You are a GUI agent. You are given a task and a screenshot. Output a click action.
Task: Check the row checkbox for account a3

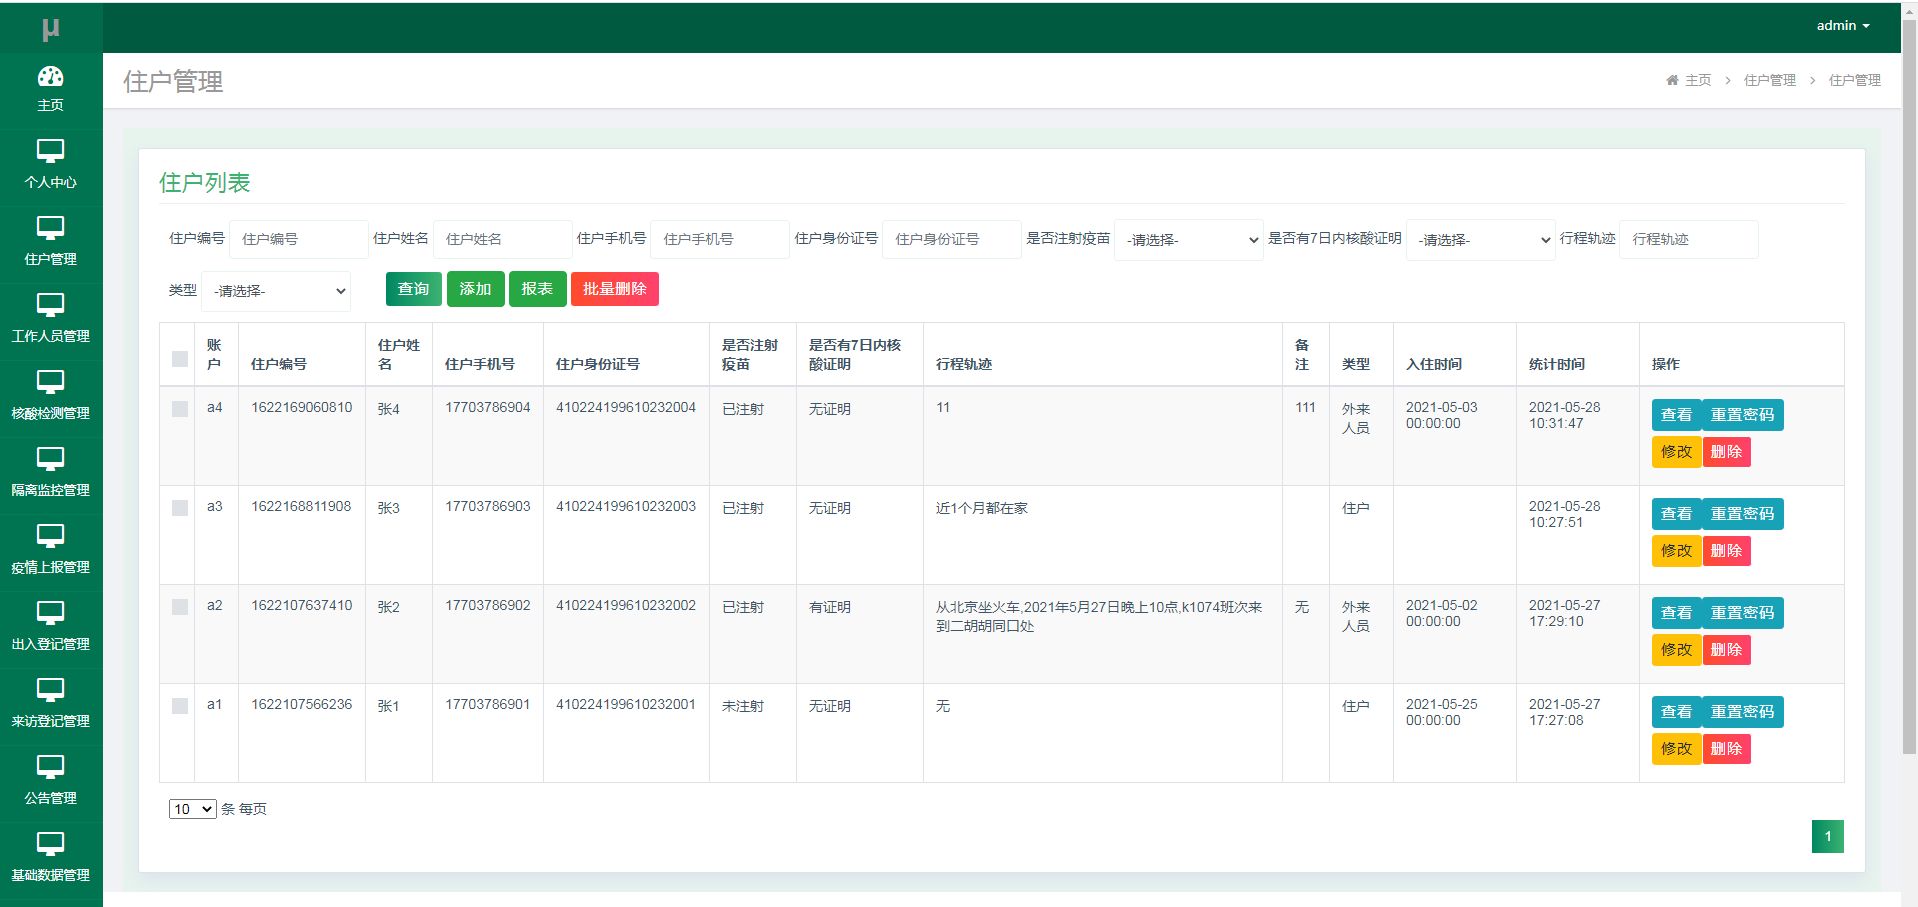[180, 508]
